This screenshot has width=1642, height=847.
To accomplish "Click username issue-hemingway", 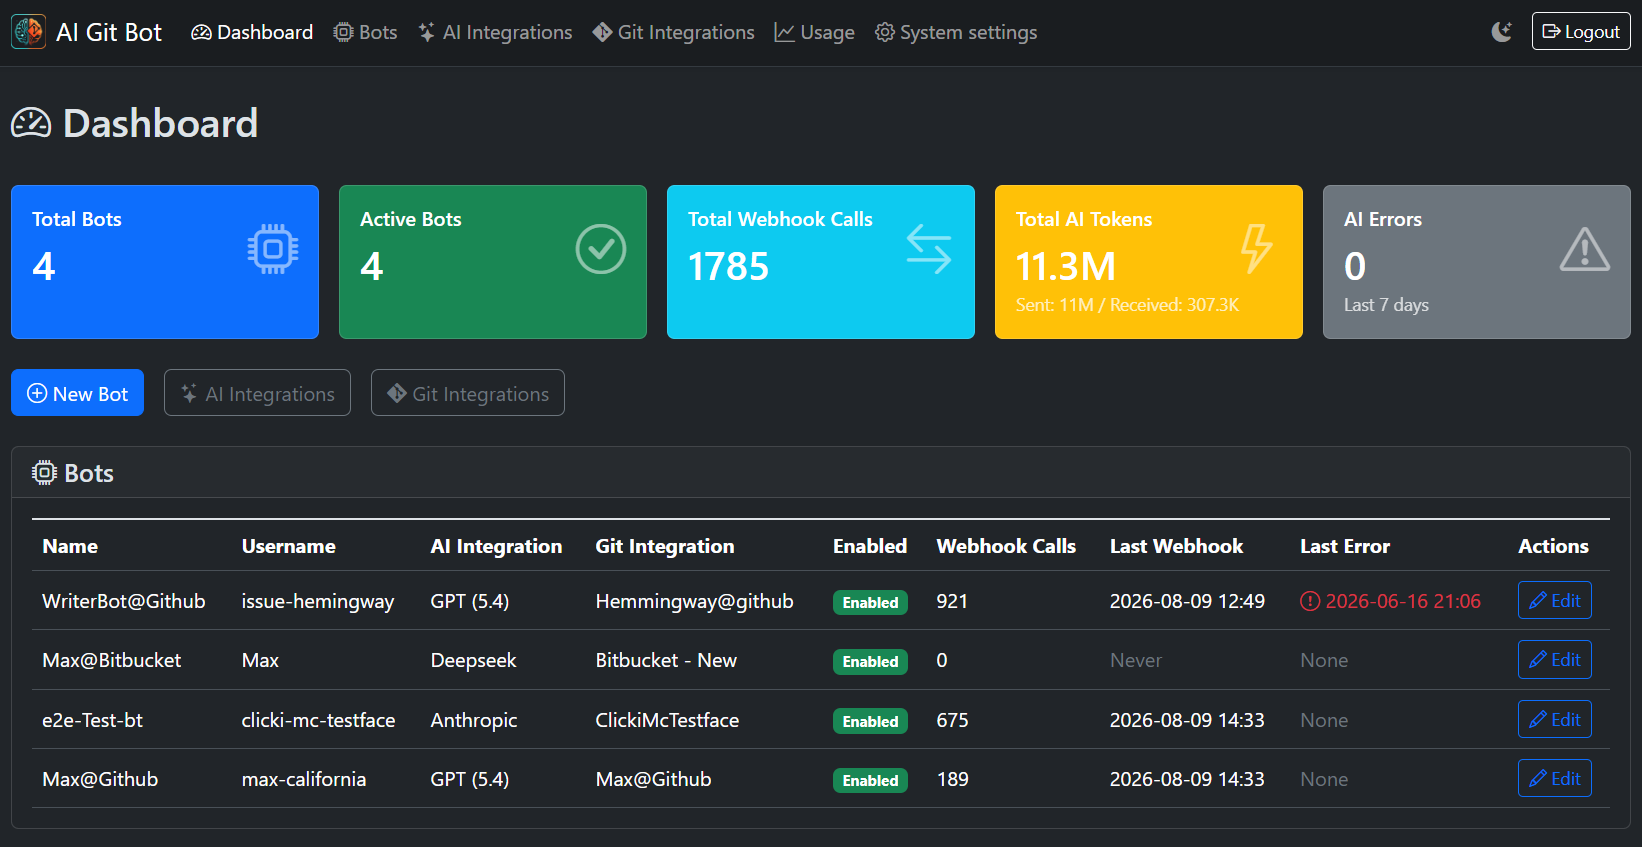I will coord(318,601).
